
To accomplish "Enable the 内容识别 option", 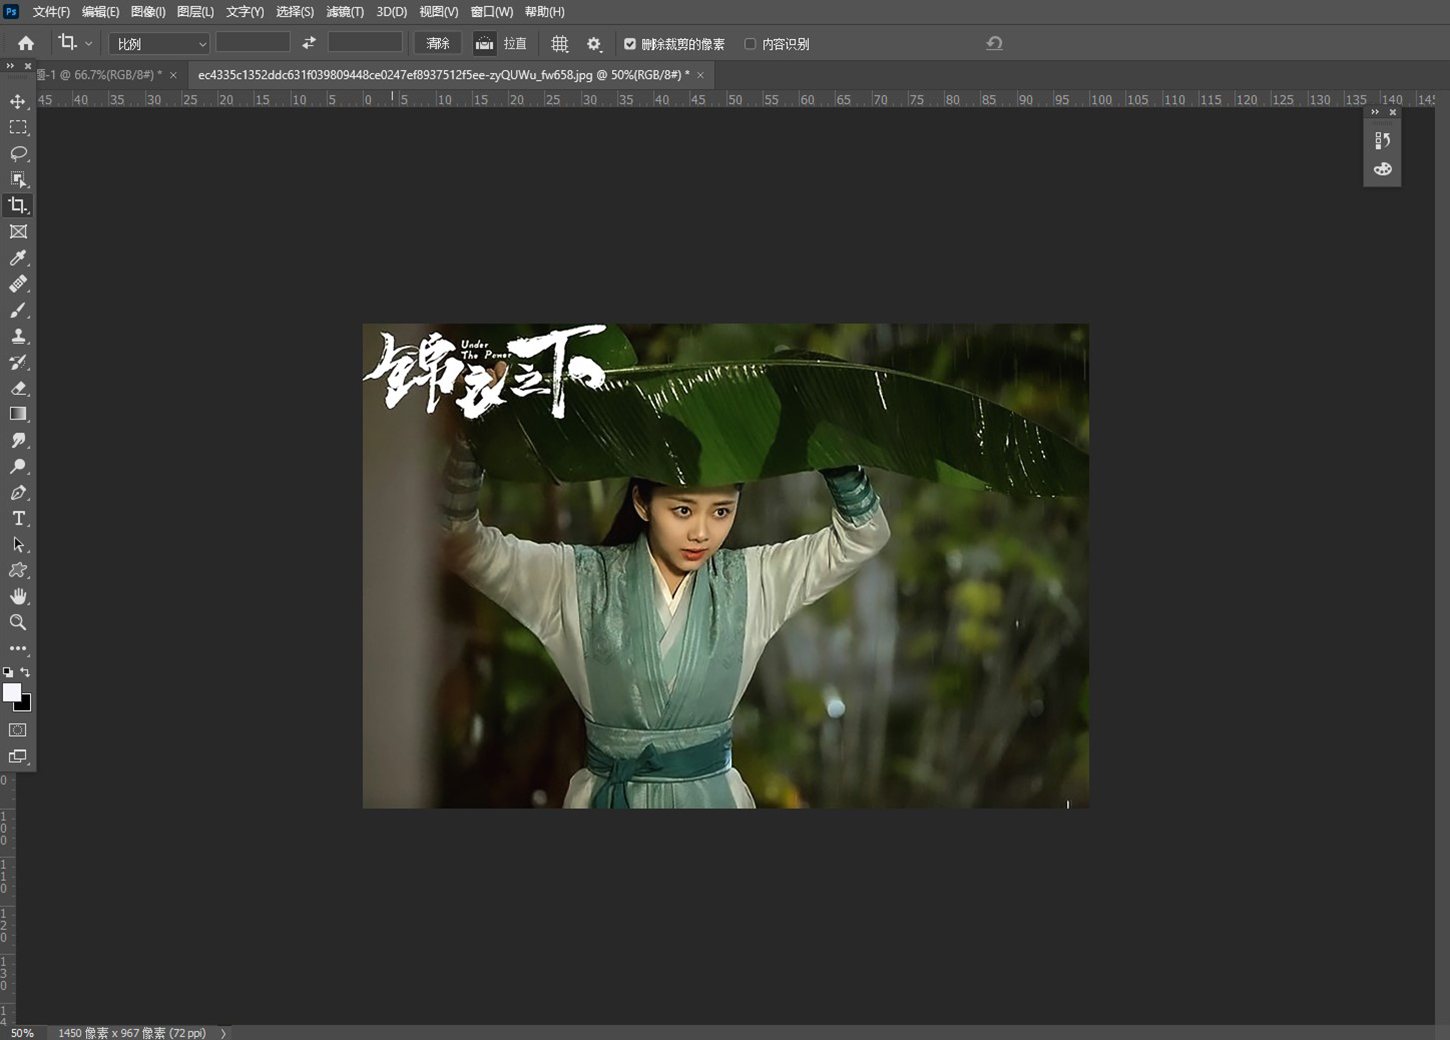I will (x=750, y=43).
